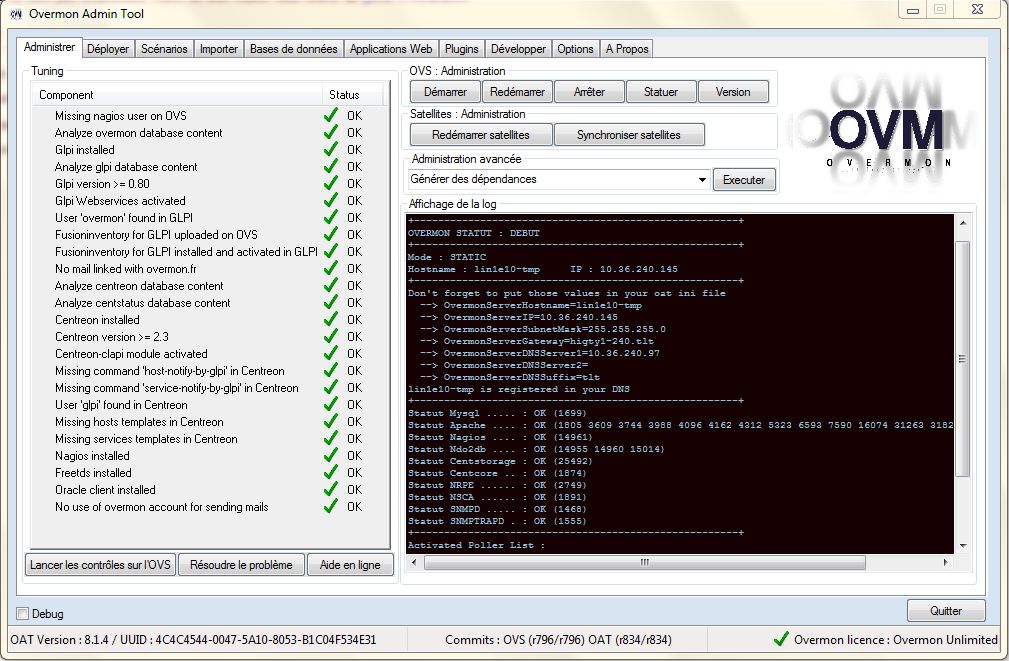Click Redémarrer satellites button

[x=481, y=135]
